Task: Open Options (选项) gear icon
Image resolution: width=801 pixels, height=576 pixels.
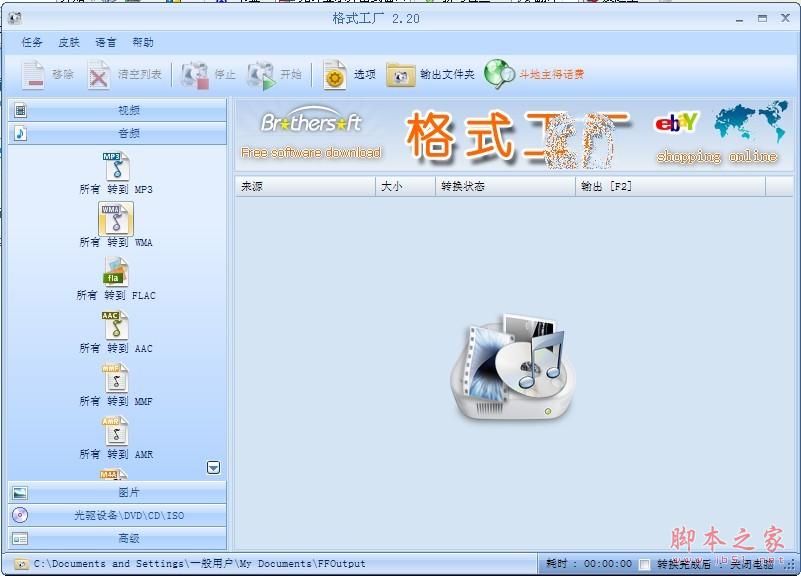Action: tap(335, 75)
